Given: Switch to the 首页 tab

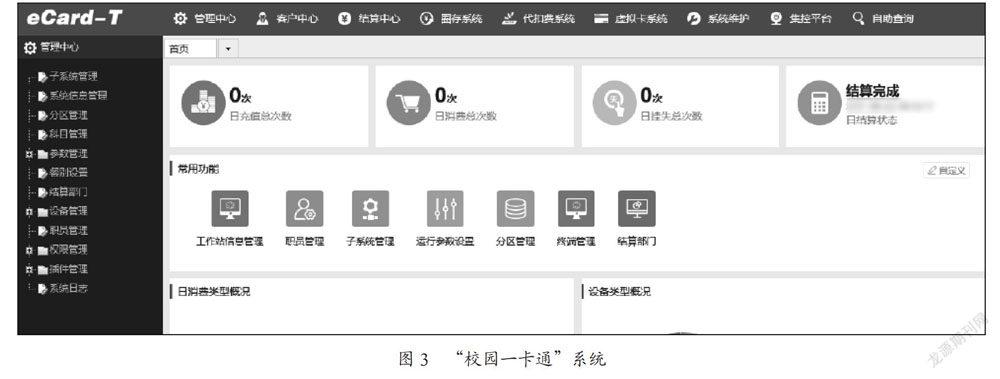Looking at the screenshot, I should (x=190, y=48).
